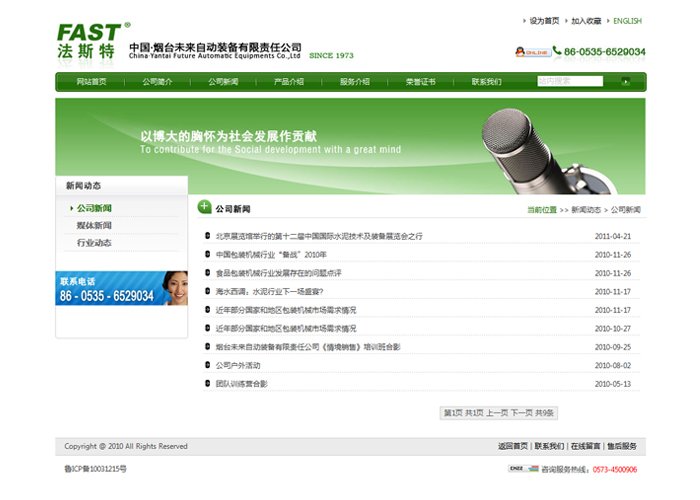Open the news article dated 2011-04-21
This screenshot has width=700, height=500.
319,236
